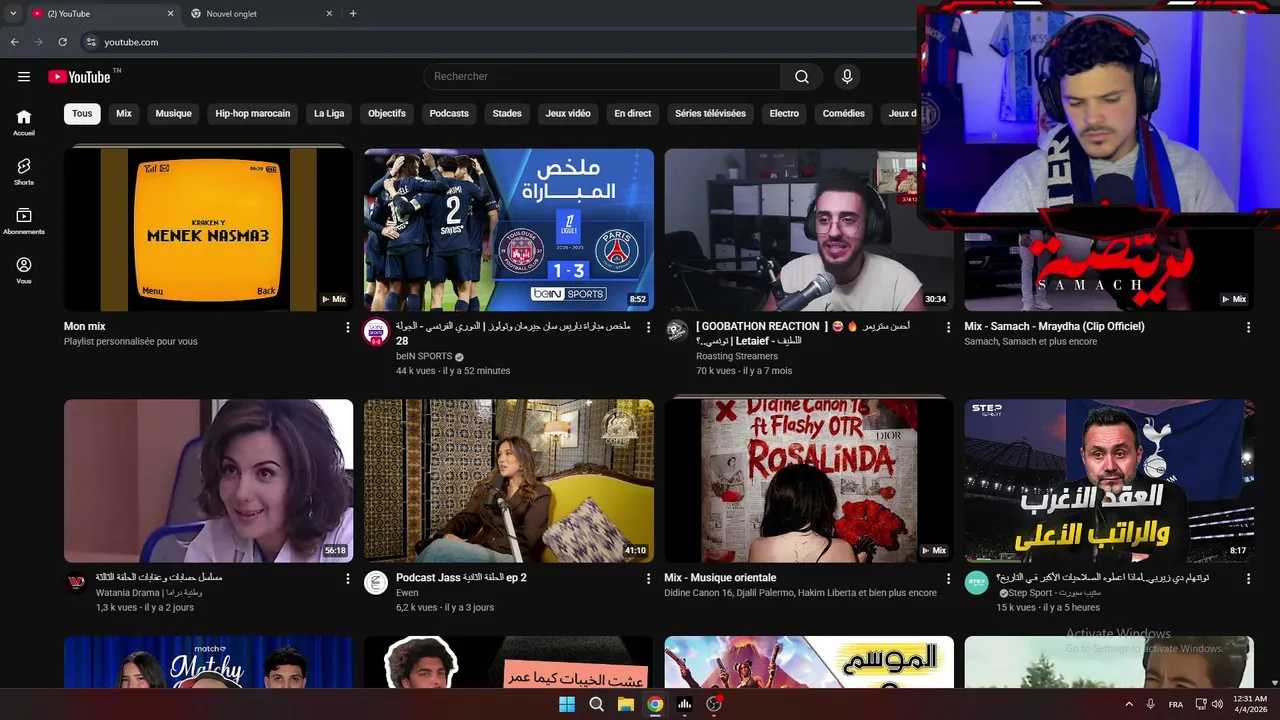Click the browser back arrow
The image size is (1280, 720).
(14, 42)
